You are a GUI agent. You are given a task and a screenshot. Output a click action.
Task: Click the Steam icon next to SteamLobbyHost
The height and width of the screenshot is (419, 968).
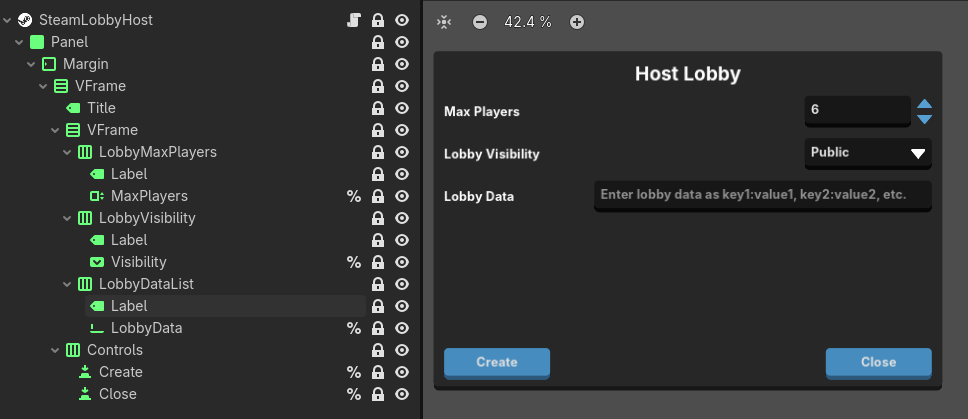pos(25,20)
